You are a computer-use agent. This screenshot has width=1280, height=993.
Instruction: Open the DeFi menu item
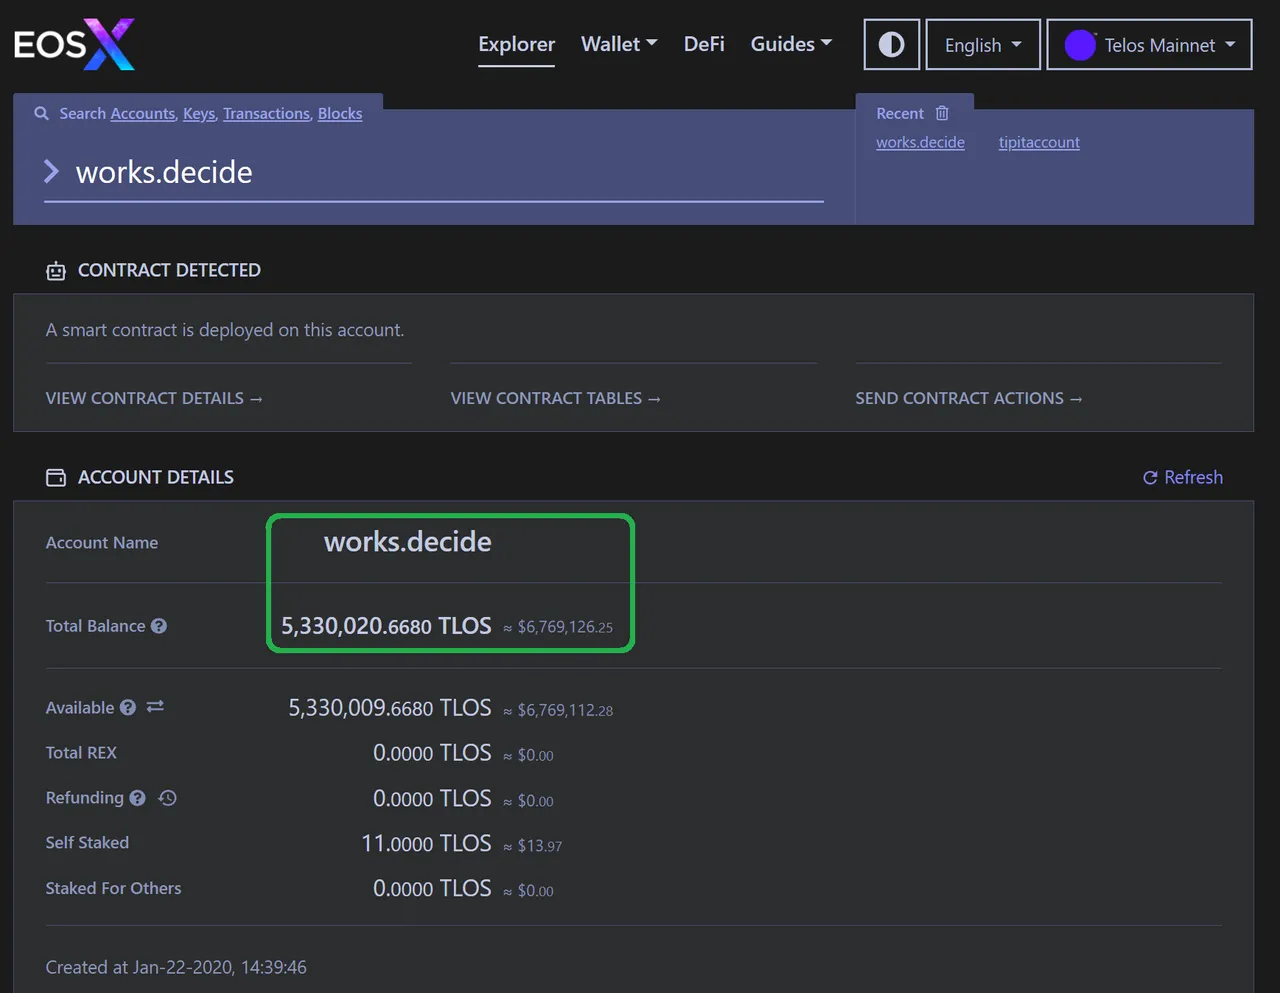(x=704, y=44)
